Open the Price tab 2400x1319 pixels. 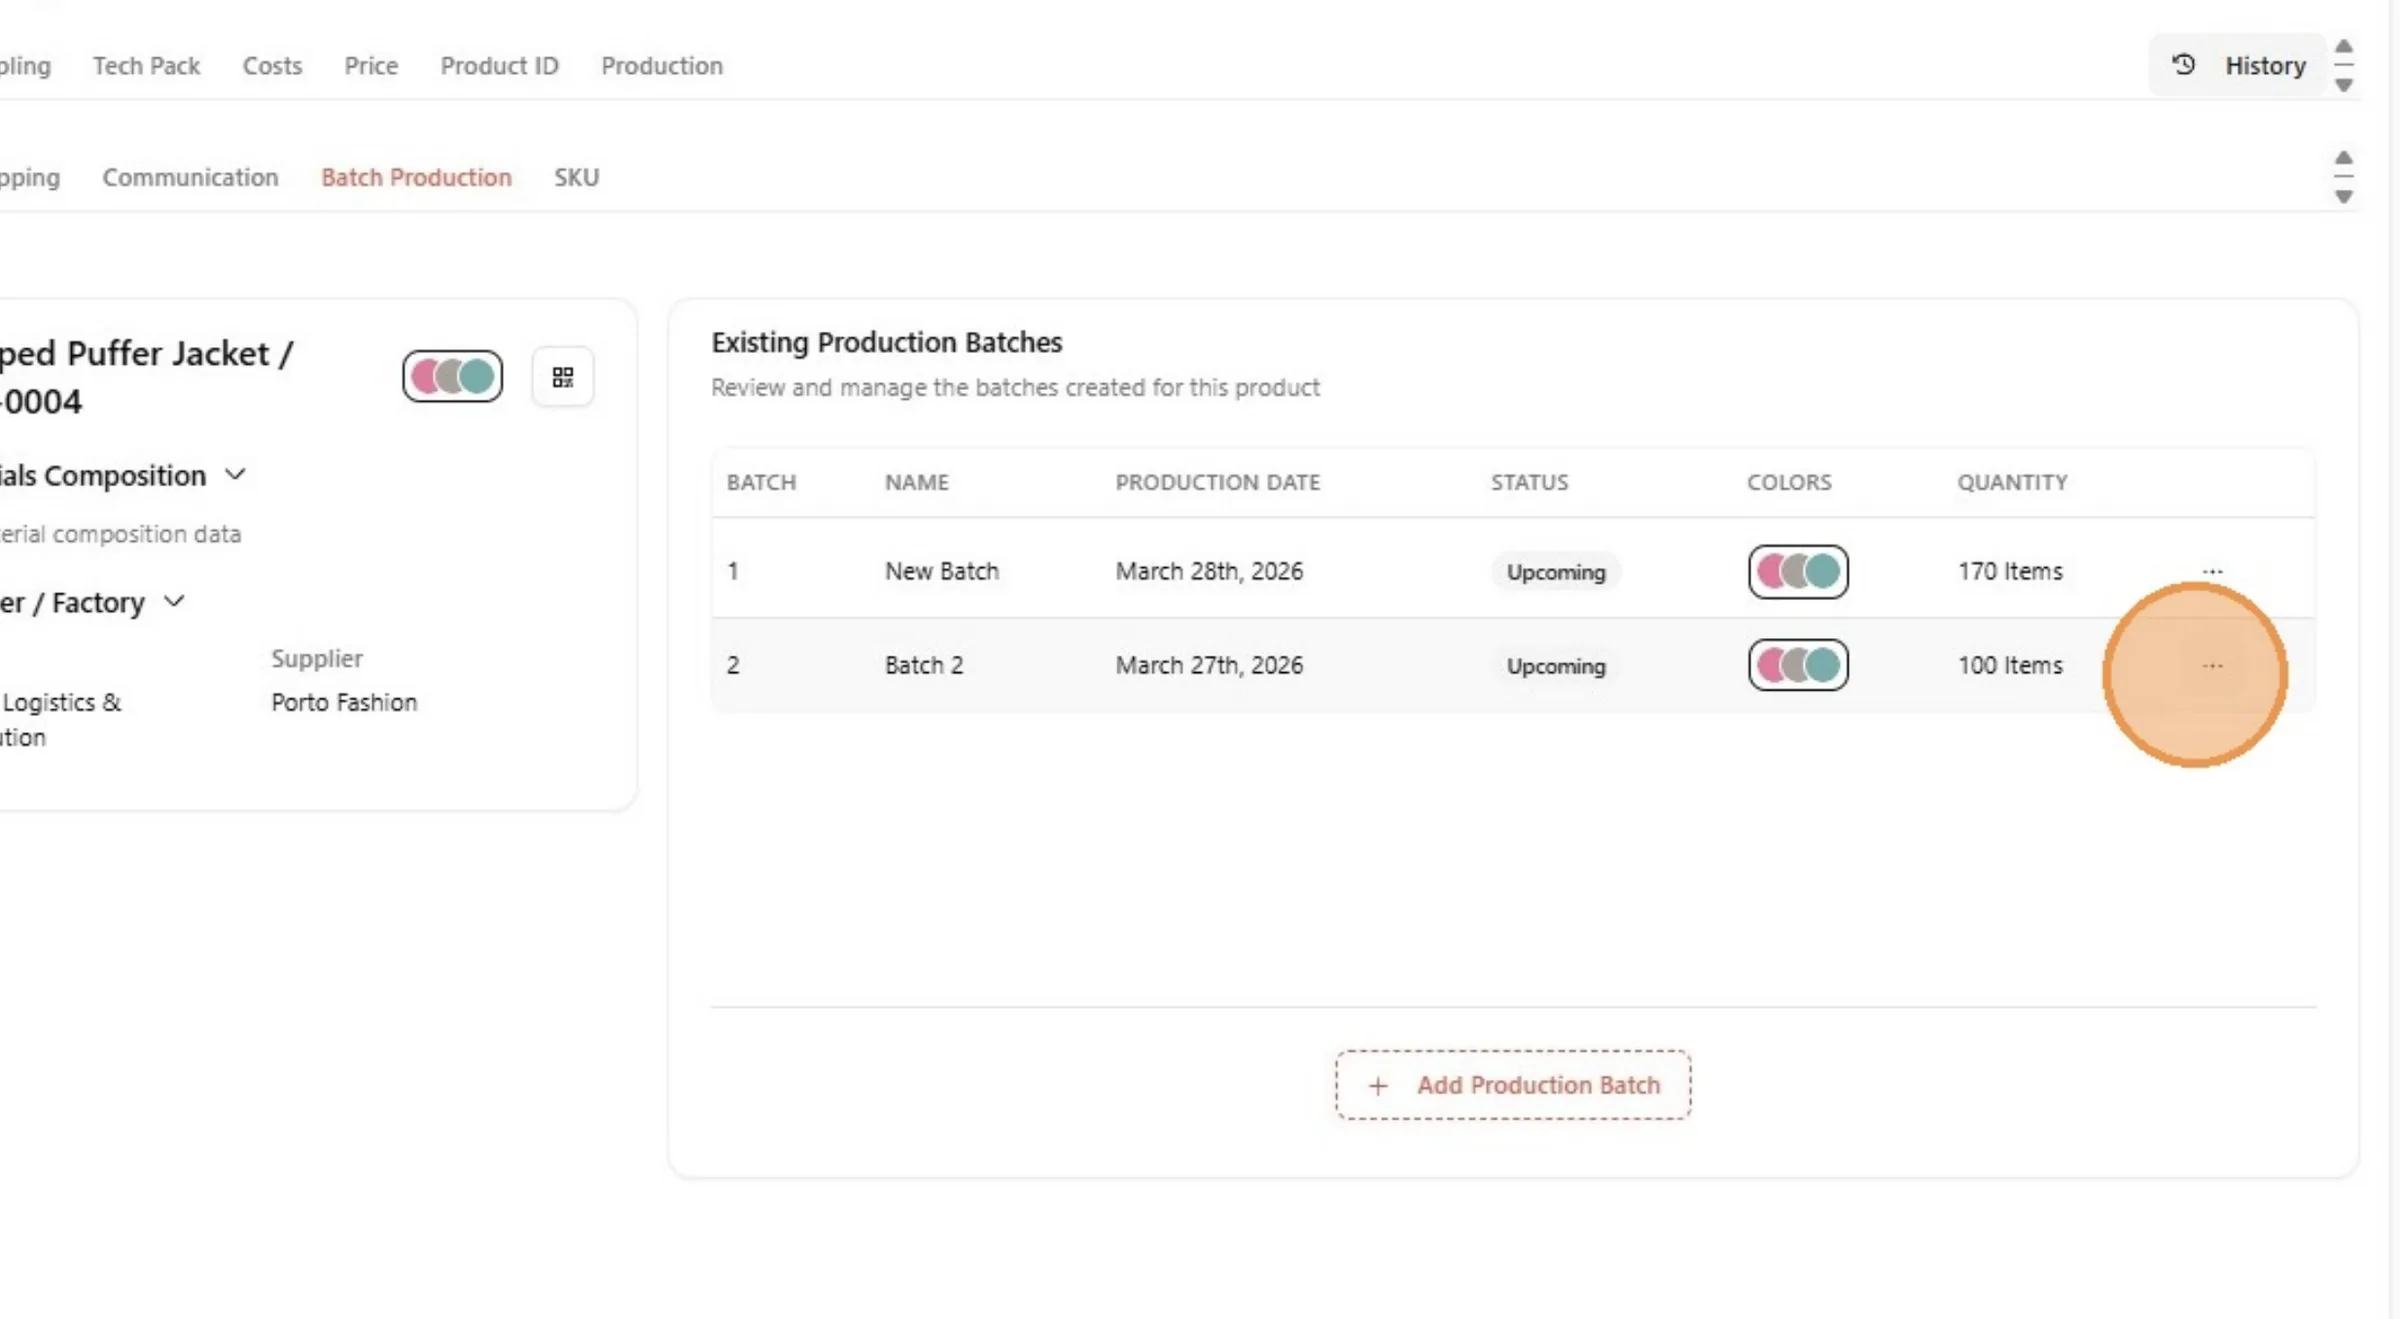pyautogui.click(x=371, y=66)
